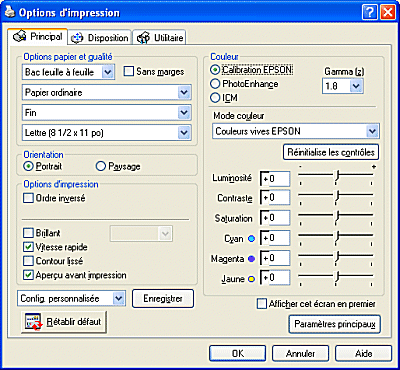The width and height of the screenshot is (400, 370).
Task: Open help with the Aide button
Action: [363, 353]
